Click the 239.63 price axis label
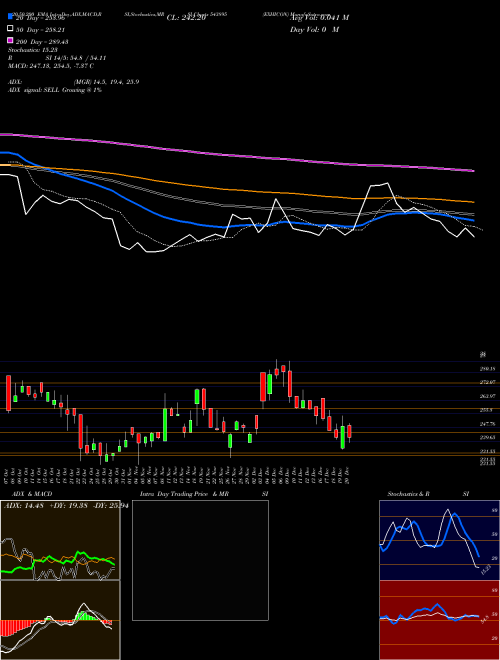The image size is (500, 660). [x=487, y=437]
